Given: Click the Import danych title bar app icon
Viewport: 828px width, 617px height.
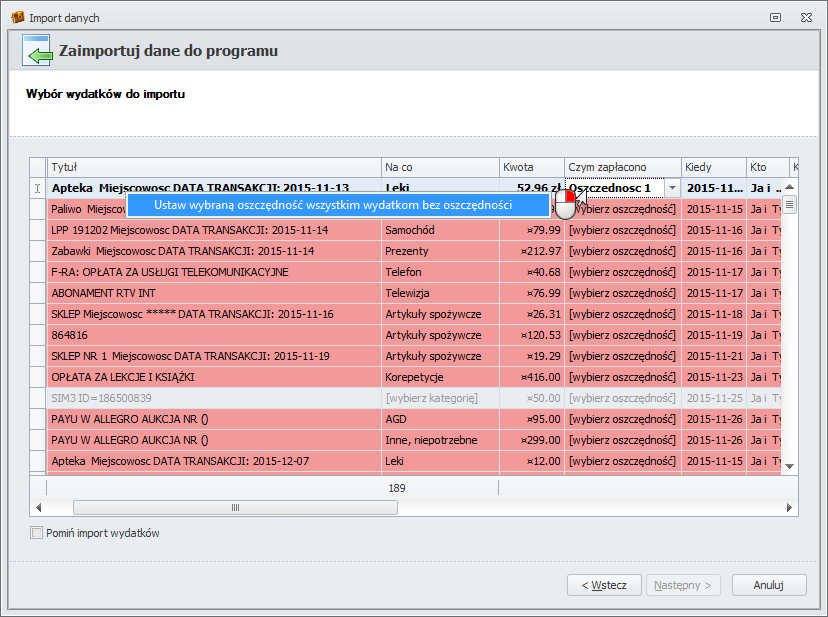Looking at the screenshot, I should click(x=17, y=17).
